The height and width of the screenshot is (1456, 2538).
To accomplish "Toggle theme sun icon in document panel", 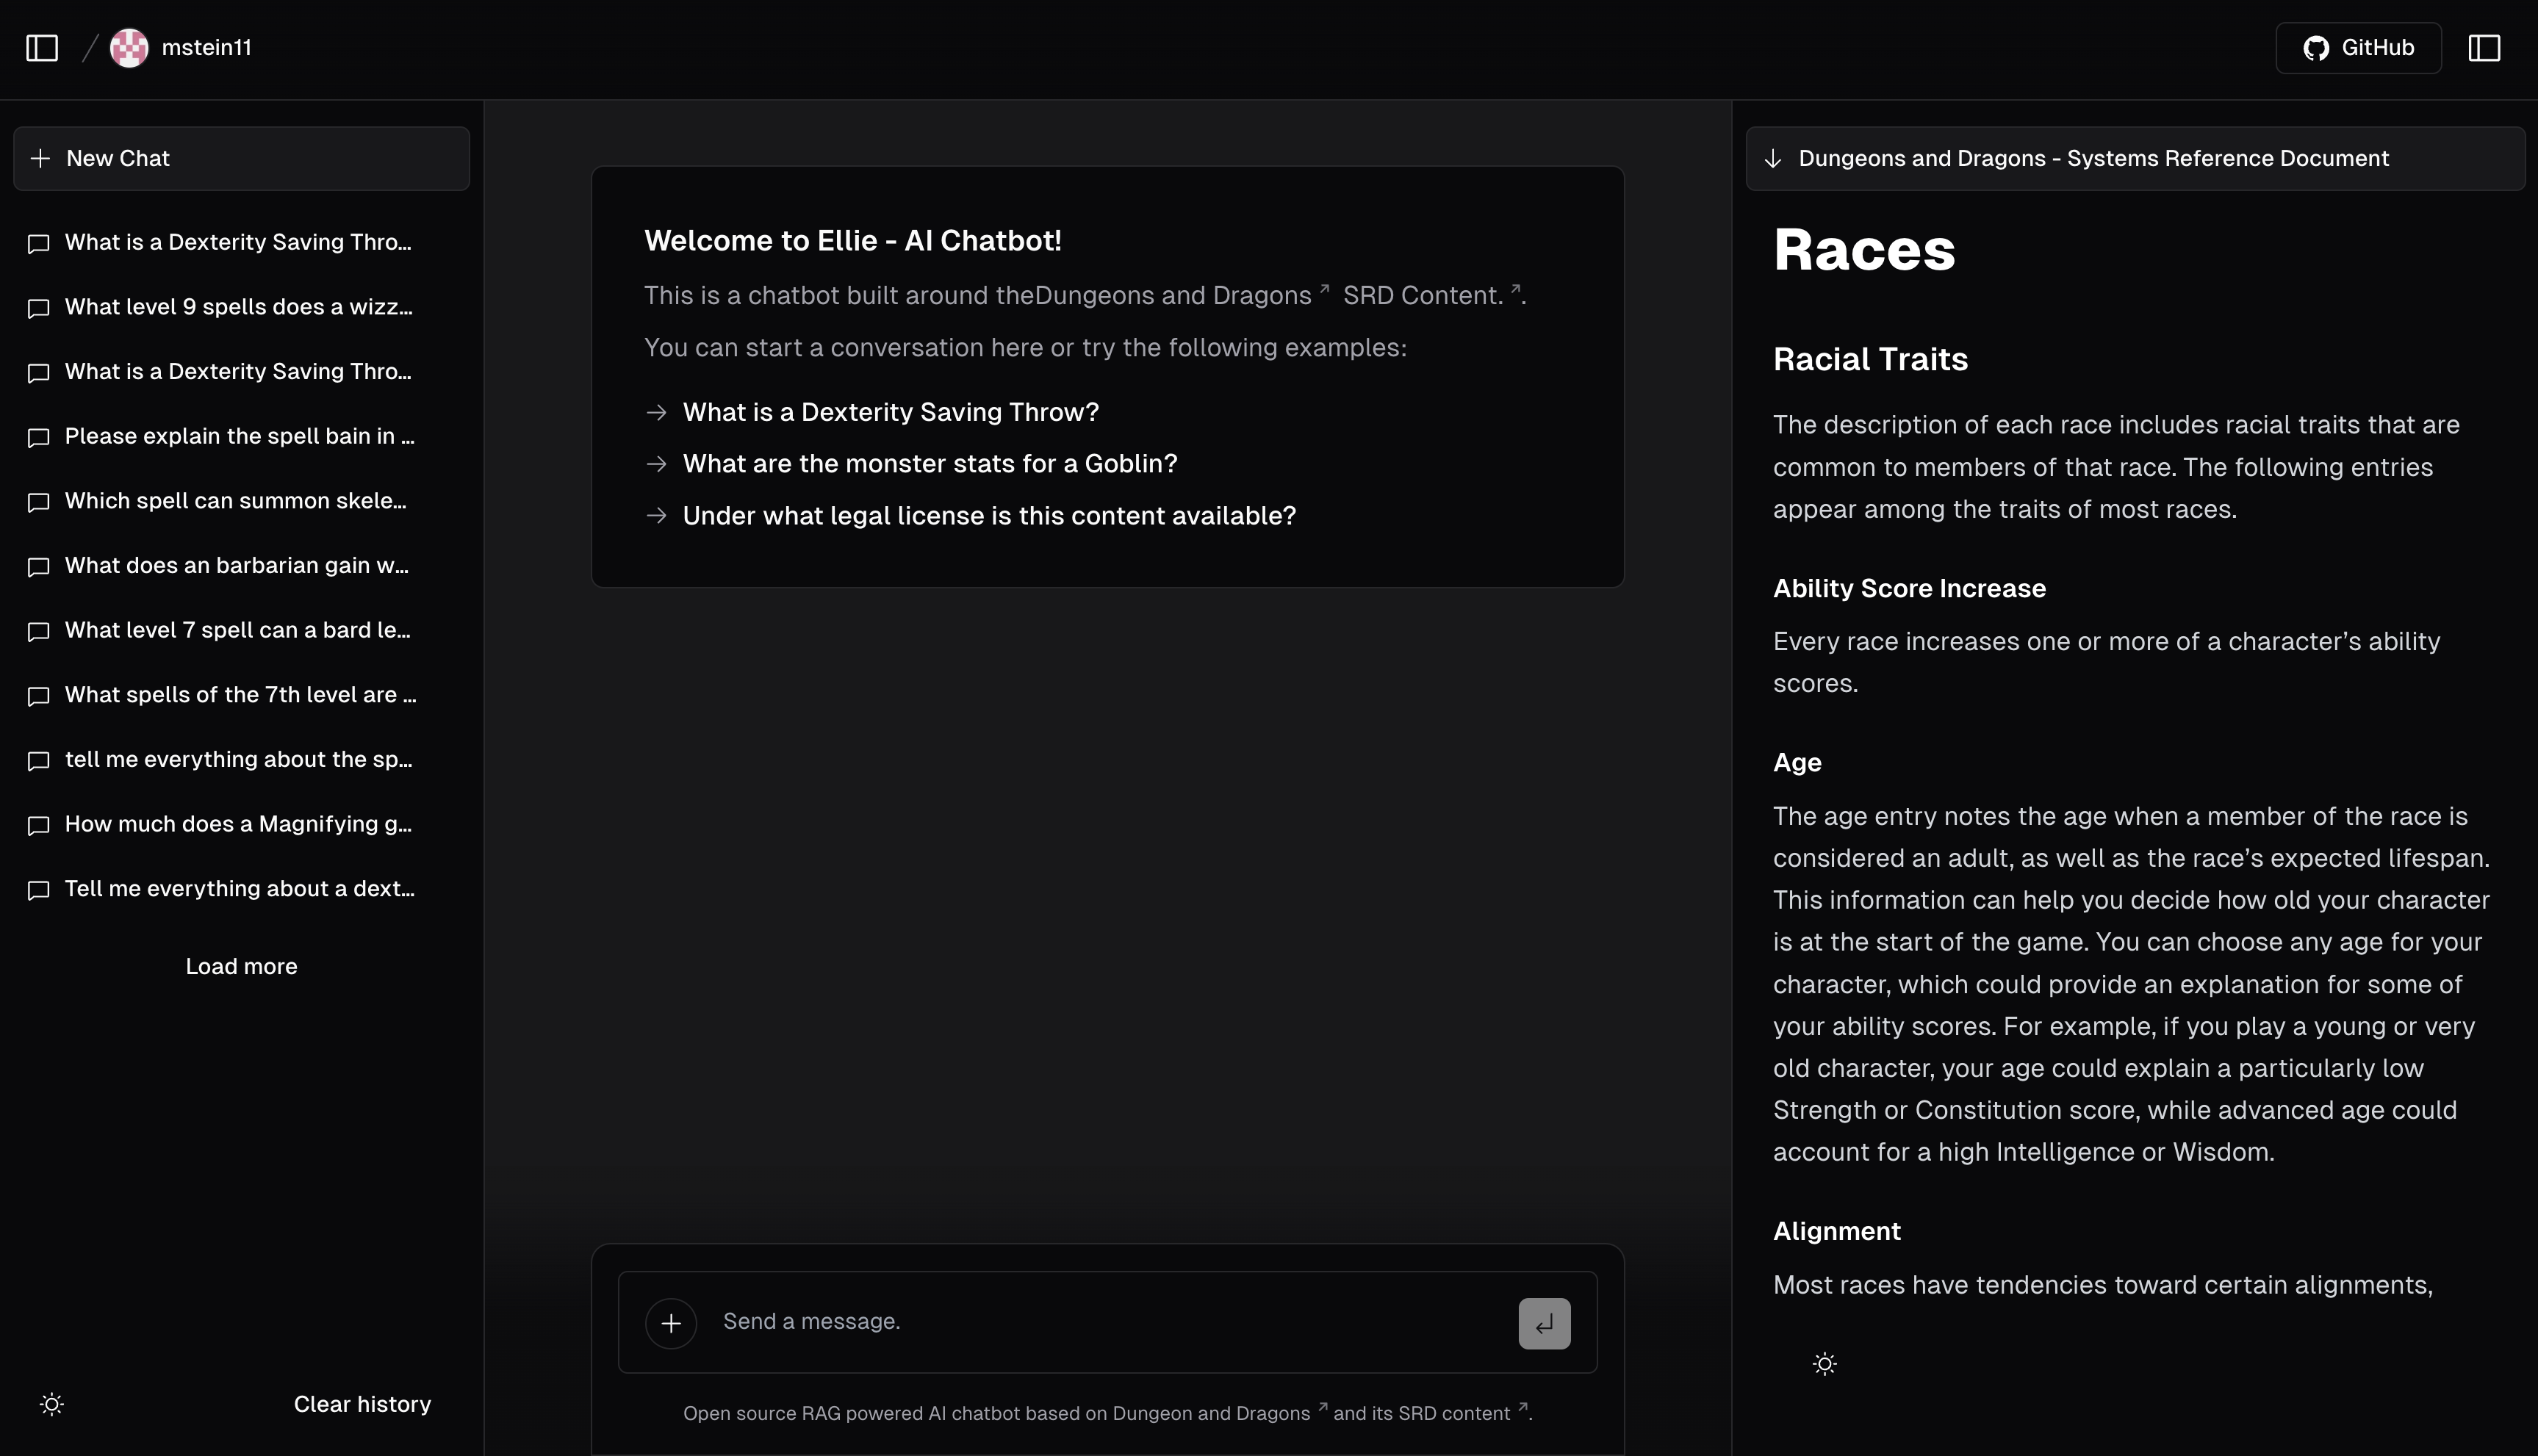I will click(x=1824, y=1364).
